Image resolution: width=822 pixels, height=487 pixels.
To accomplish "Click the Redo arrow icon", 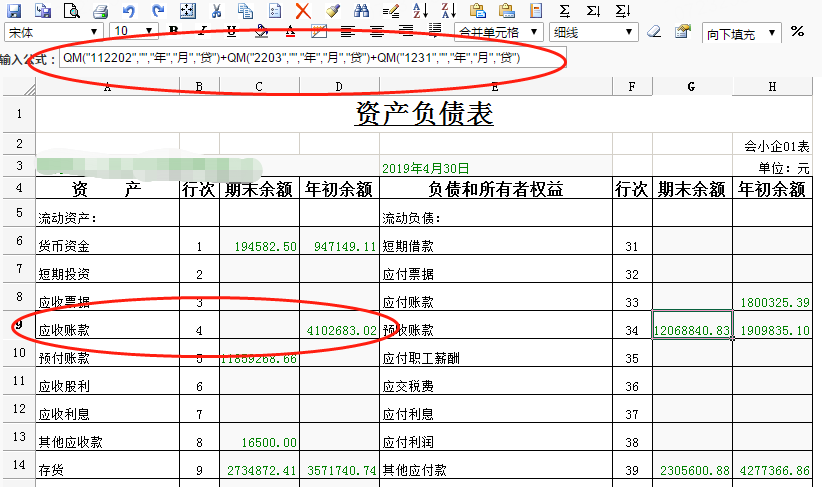I will [158, 10].
